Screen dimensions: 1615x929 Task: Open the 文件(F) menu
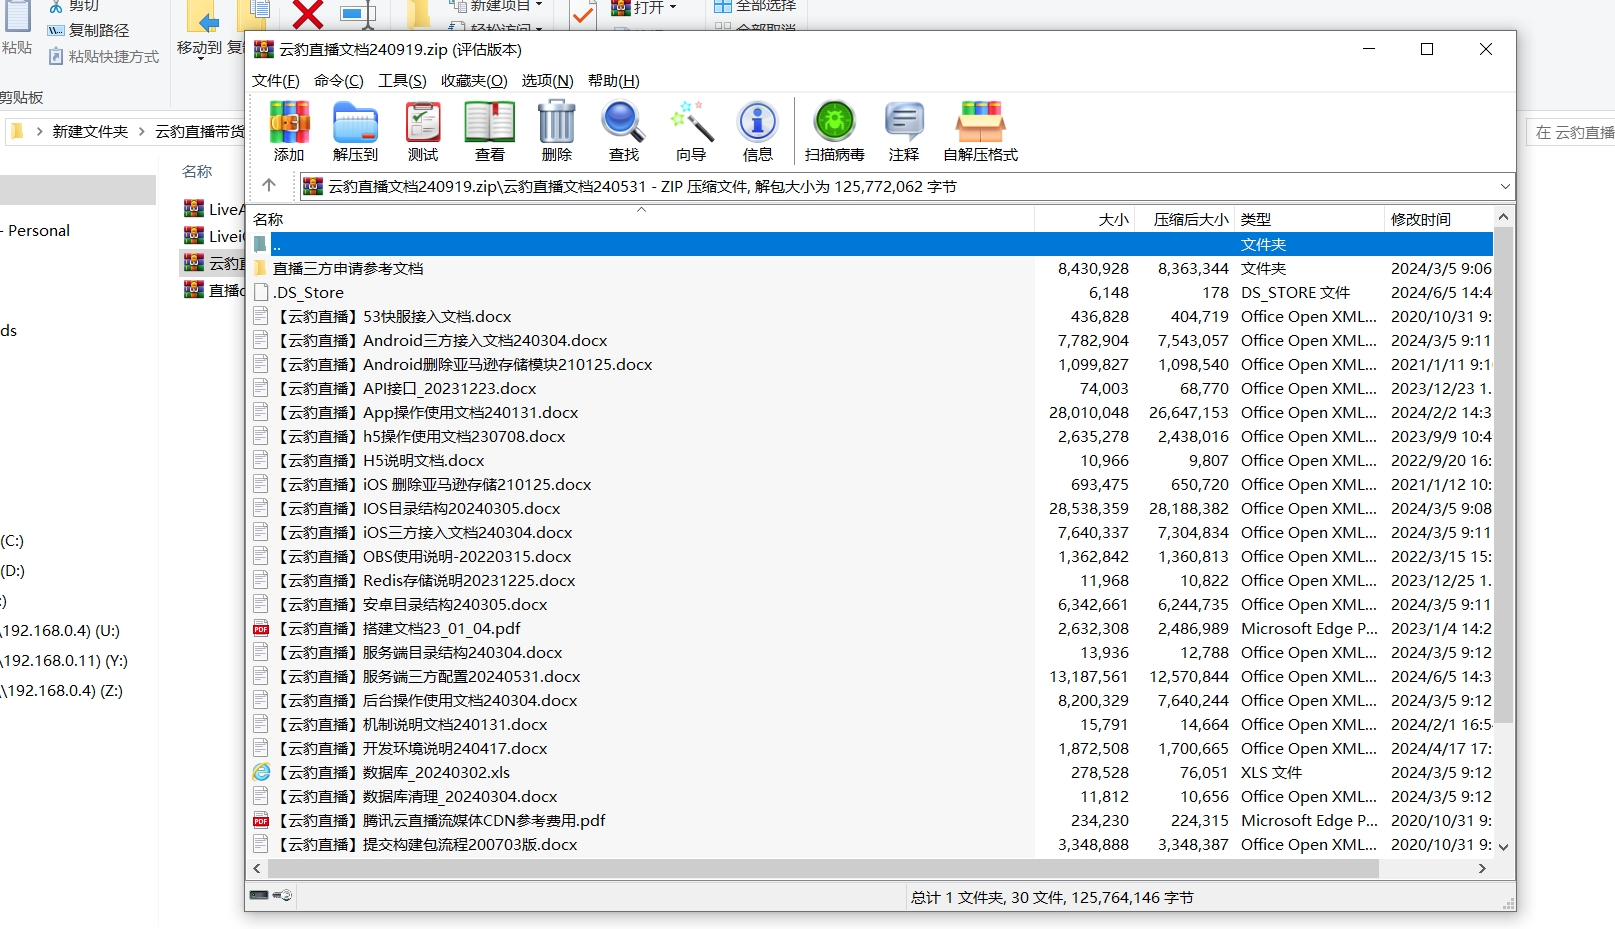point(276,80)
